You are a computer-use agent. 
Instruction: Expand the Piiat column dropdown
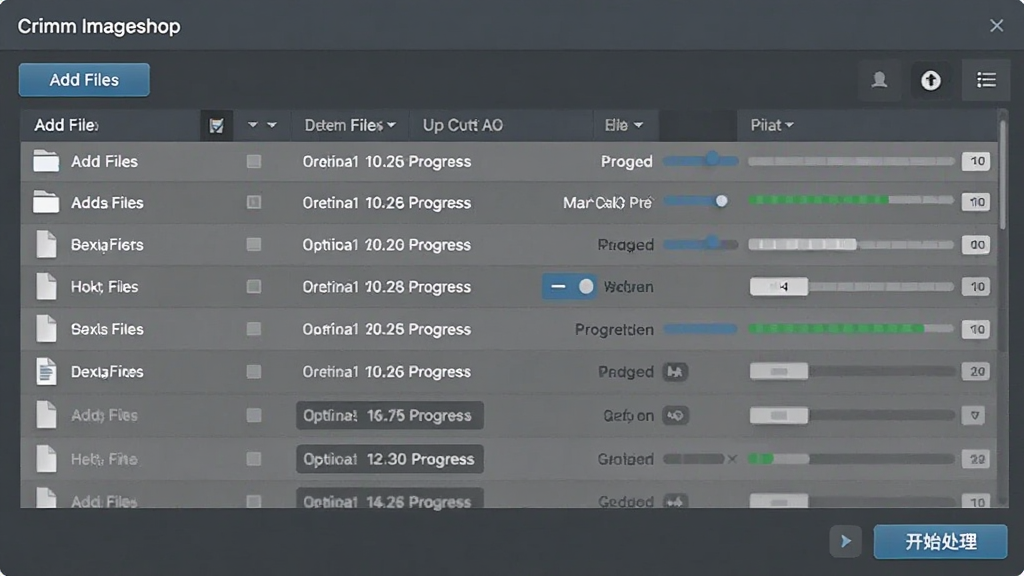point(772,125)
